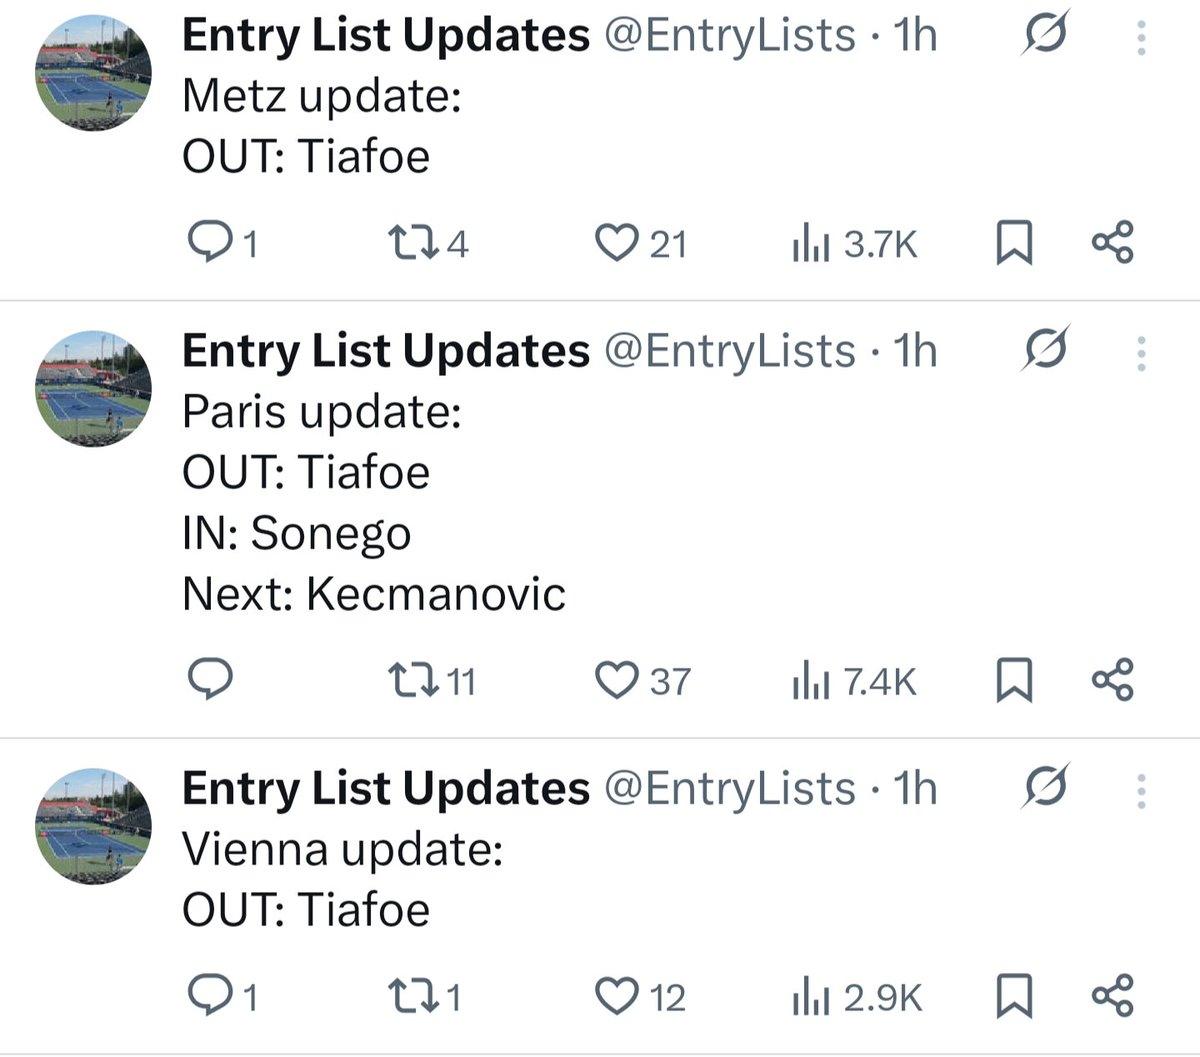This screenshot has width=1200, height=1057.
Task: Repost the Paris update tweet
Action: coord(408,680)
